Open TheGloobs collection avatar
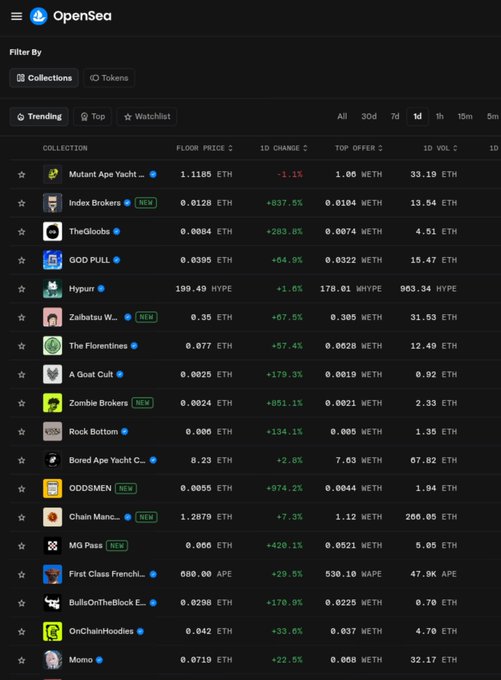501x680 pixels. click(52, 232)
